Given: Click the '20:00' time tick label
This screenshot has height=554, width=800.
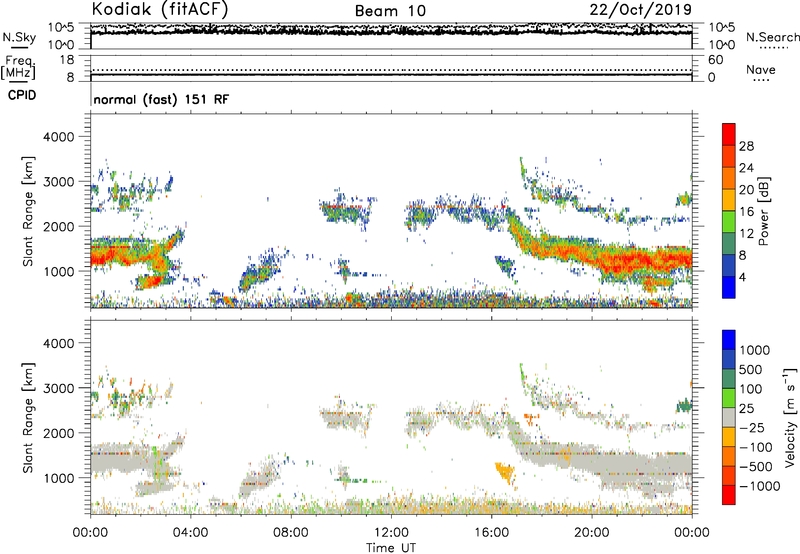Looking at the screenshot, I should 591,533.
